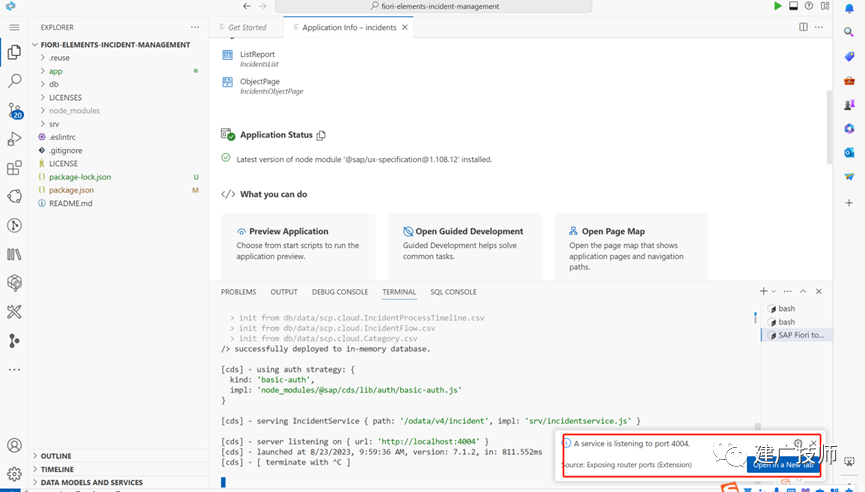Click the browser sidebar search magnifier

click(849, 32)
